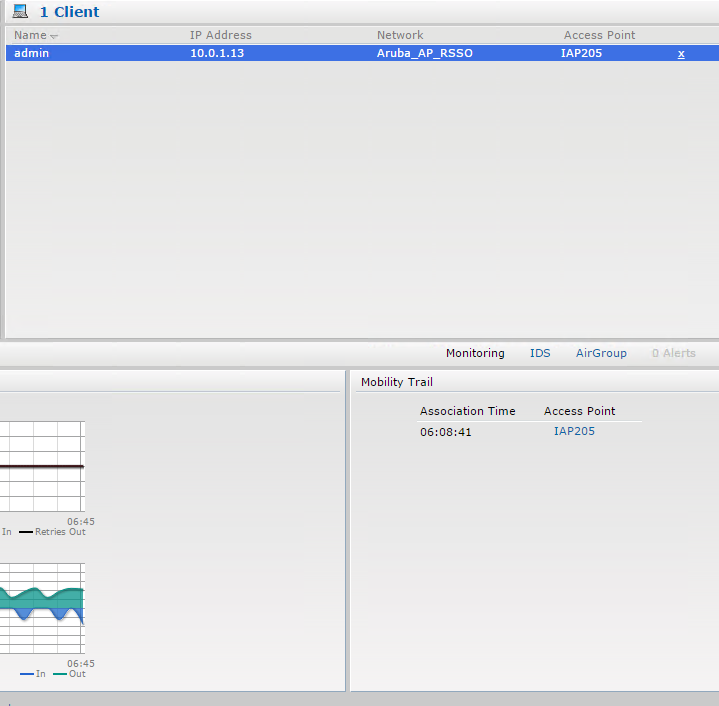The width and height of the screenshot is (719, 706).
Task: Open the IDS tab
Action: tap(540, 353)
